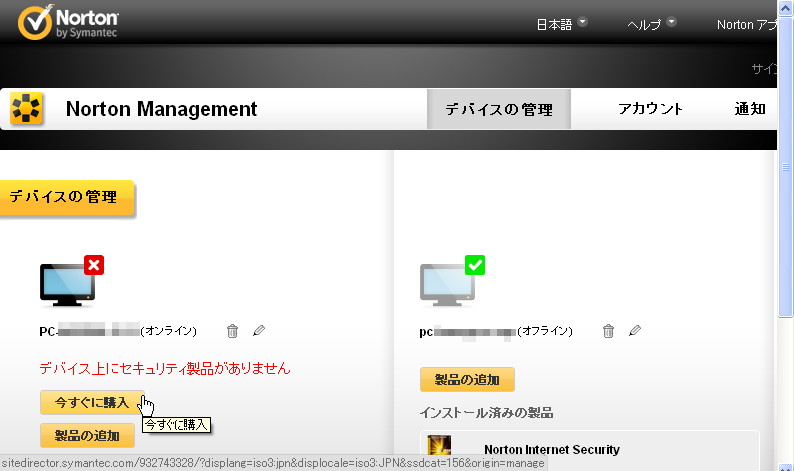This screenshot has height=471, width=794.
Task: Click the インストール済みの製品 heading
Action: tap(486, 413)
